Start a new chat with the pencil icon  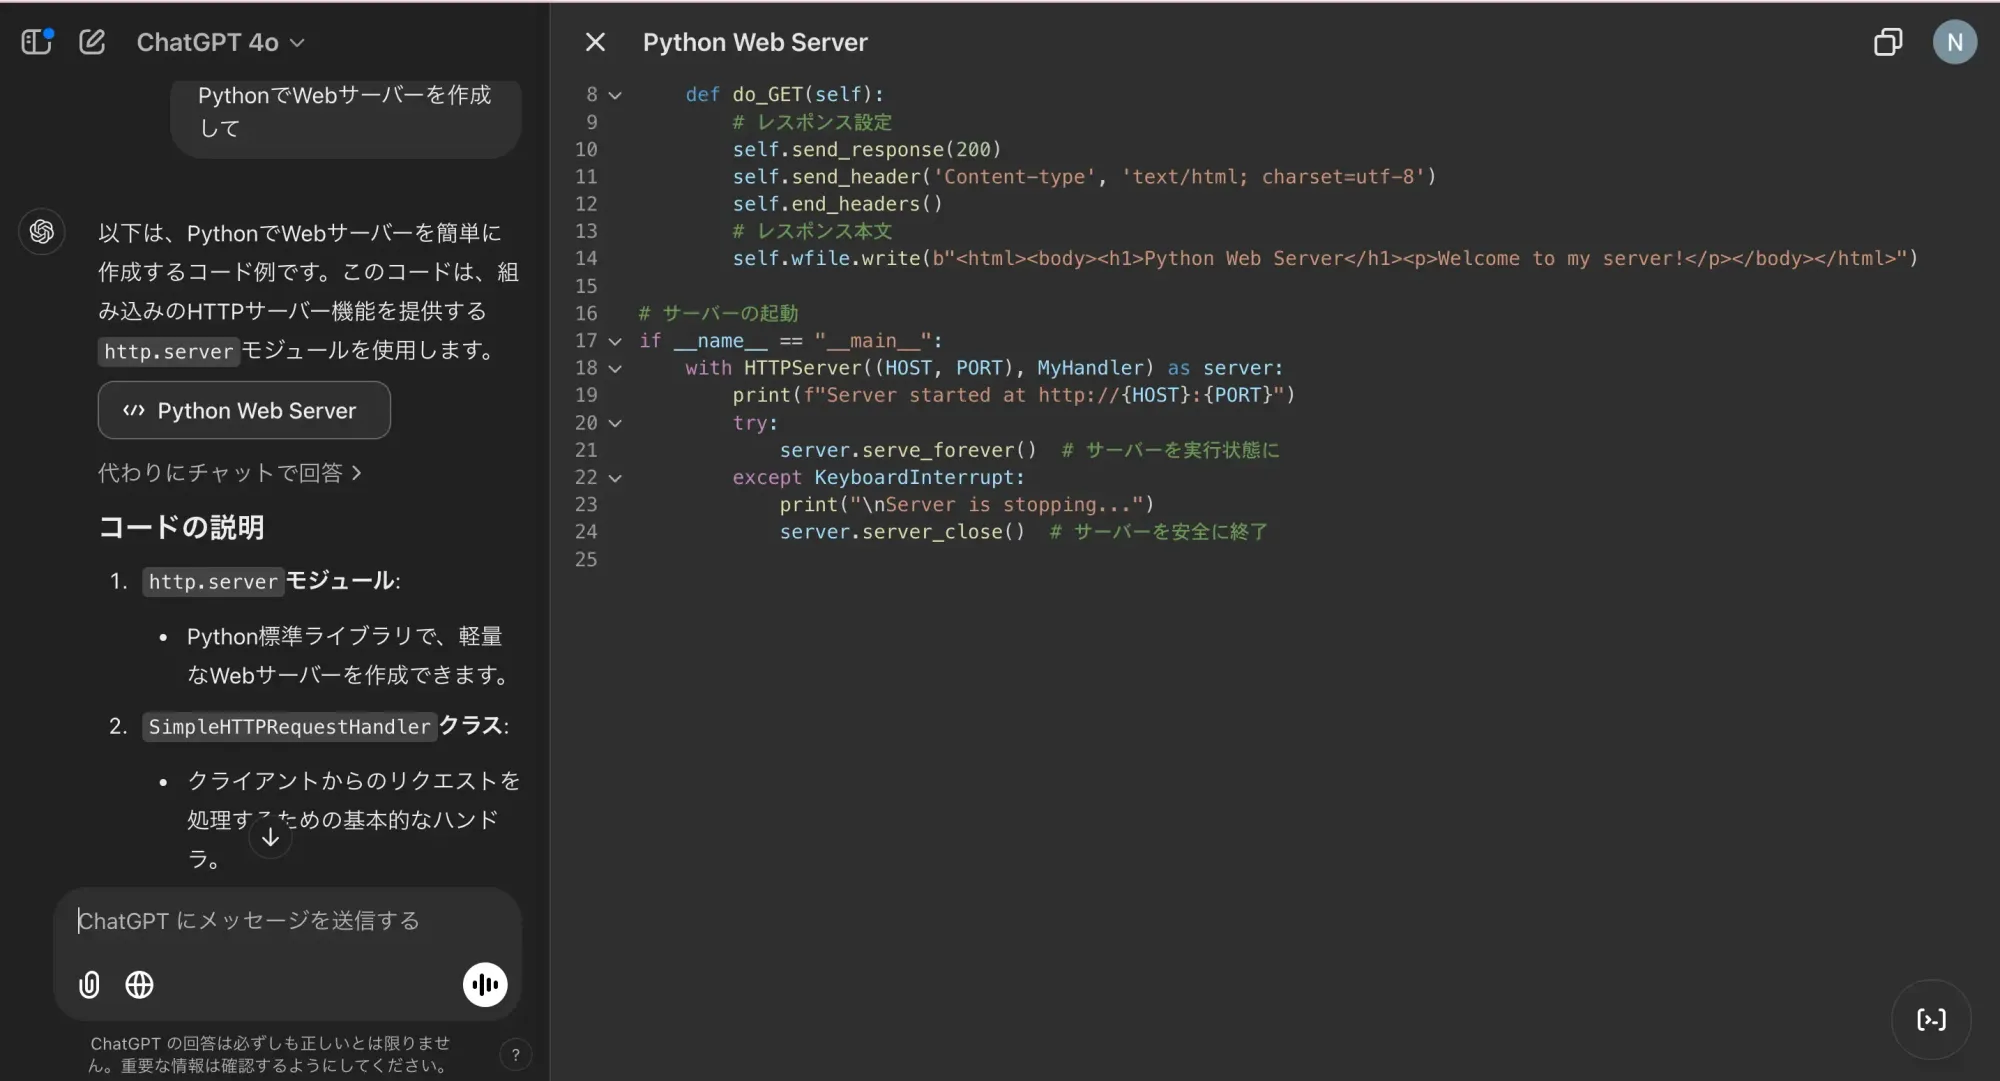[x=92, y=42]
